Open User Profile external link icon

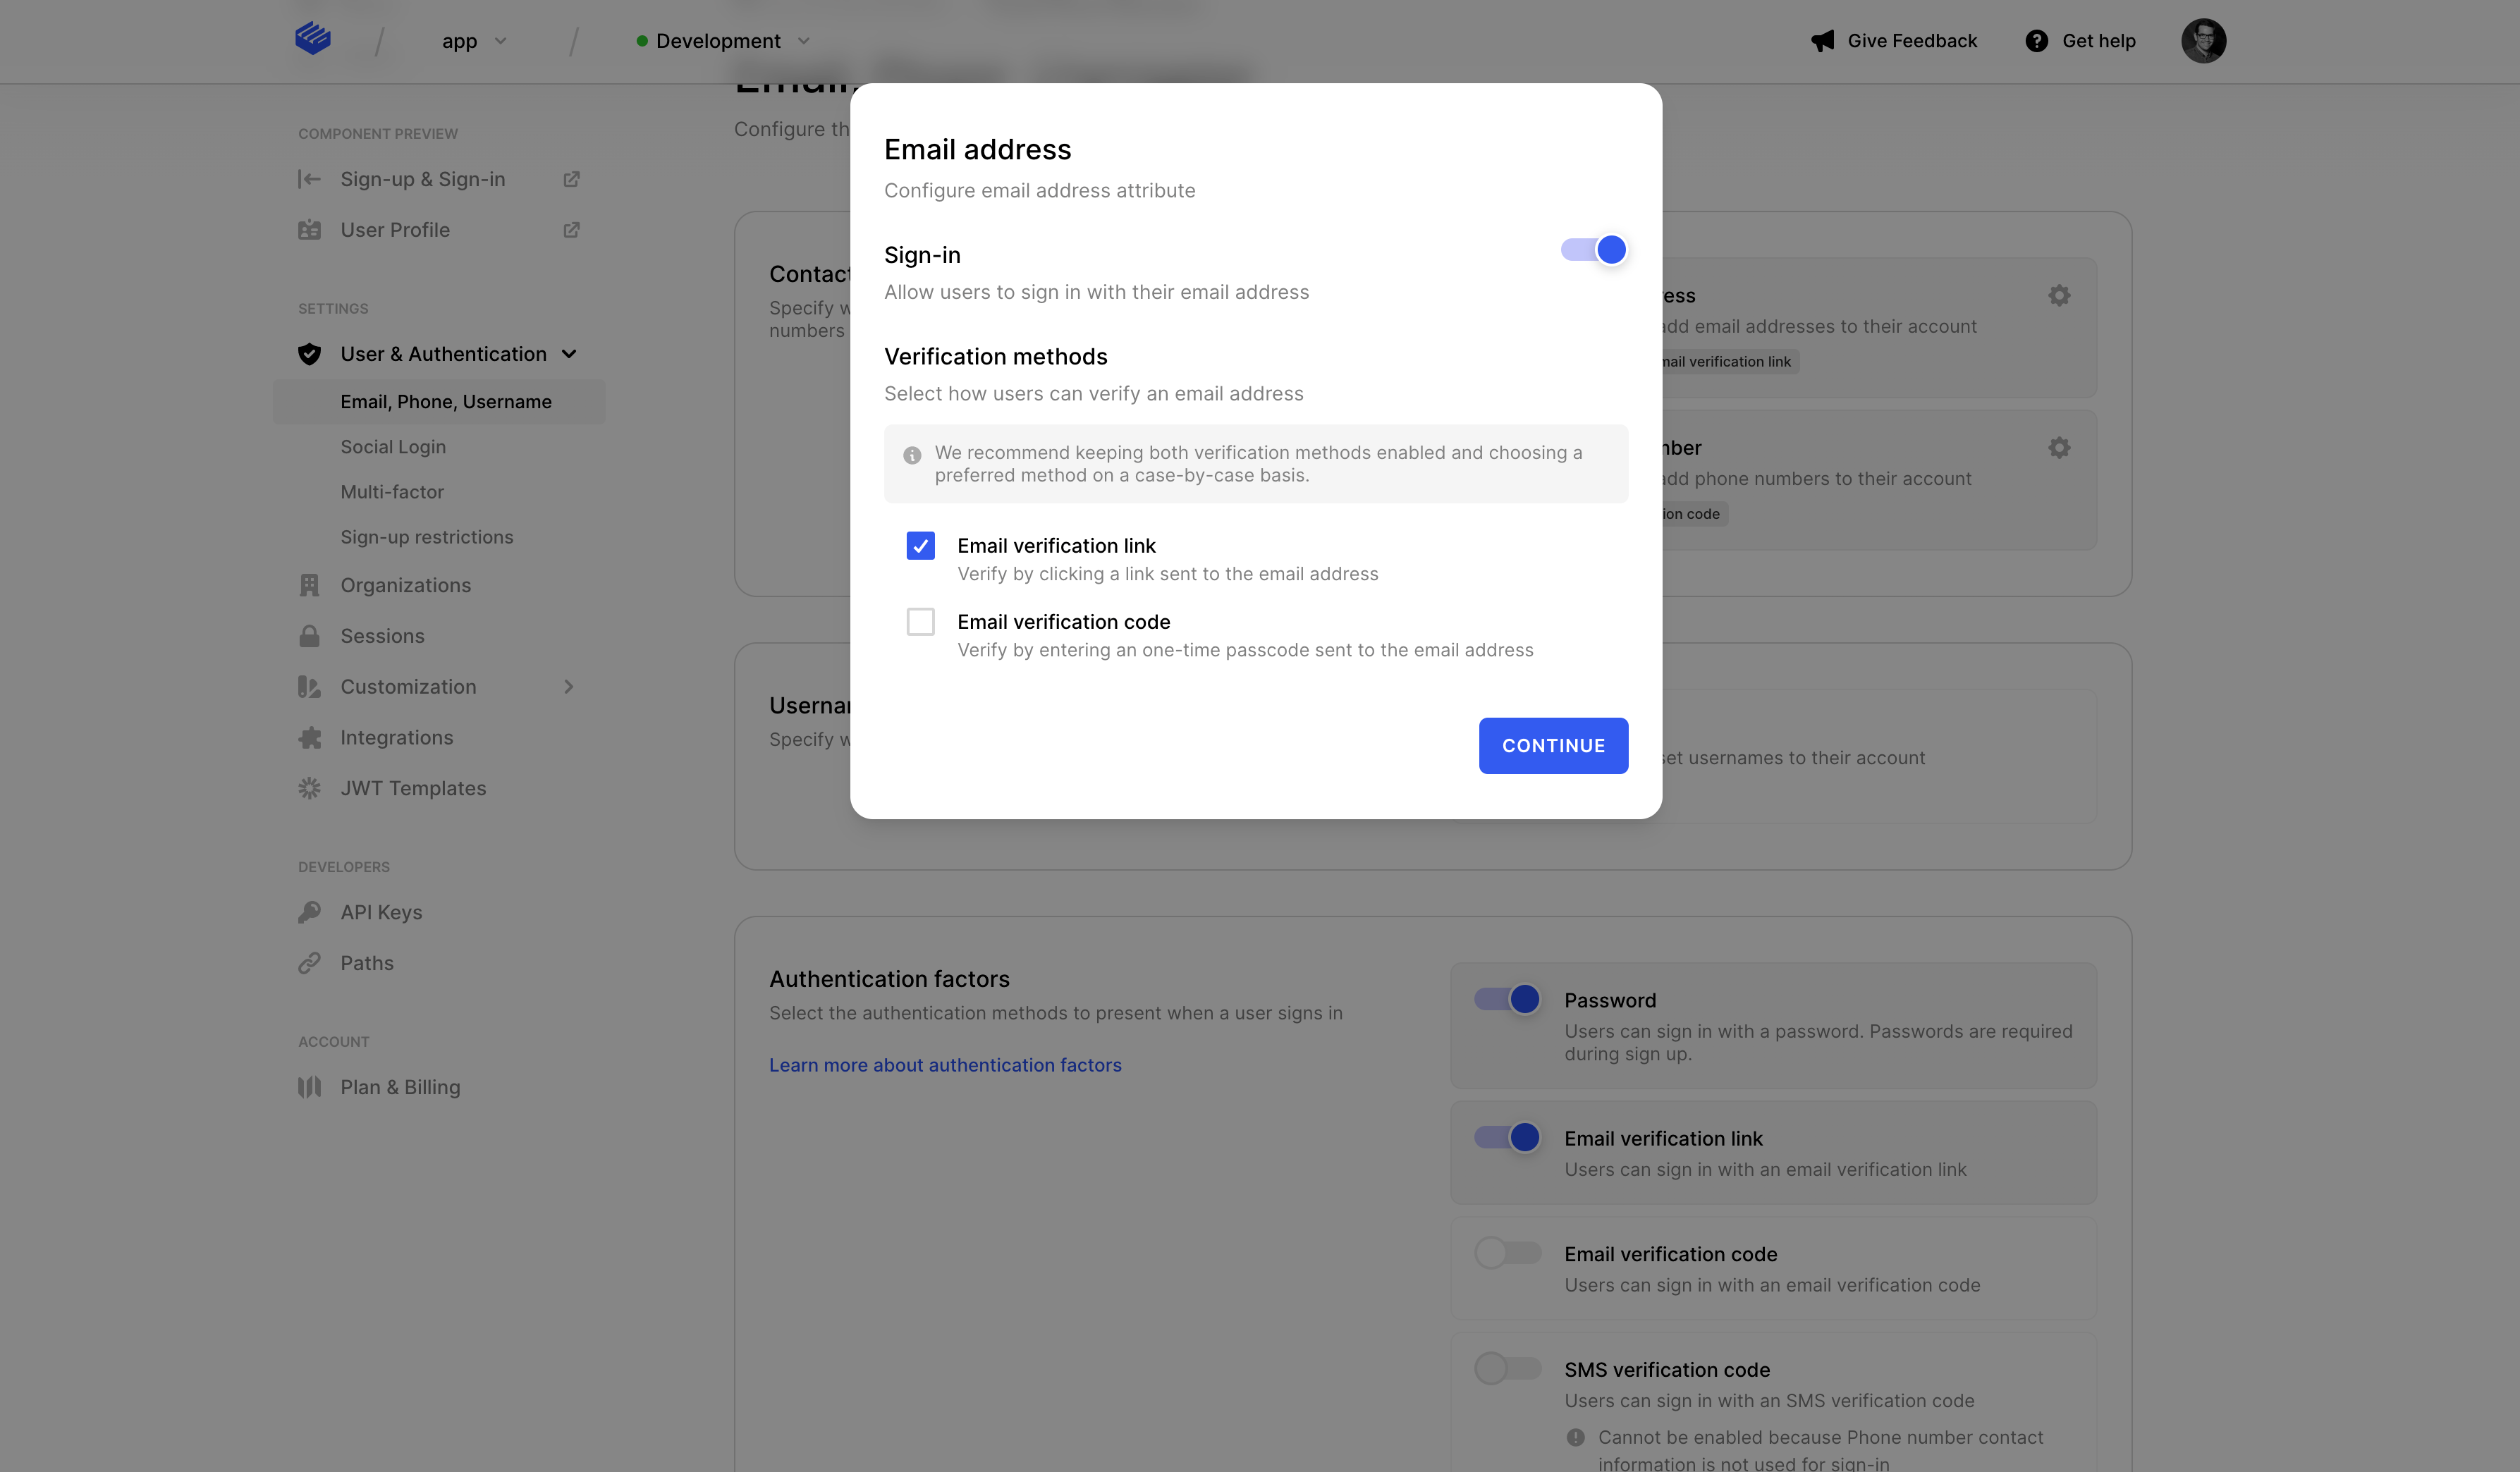[571, 230]
